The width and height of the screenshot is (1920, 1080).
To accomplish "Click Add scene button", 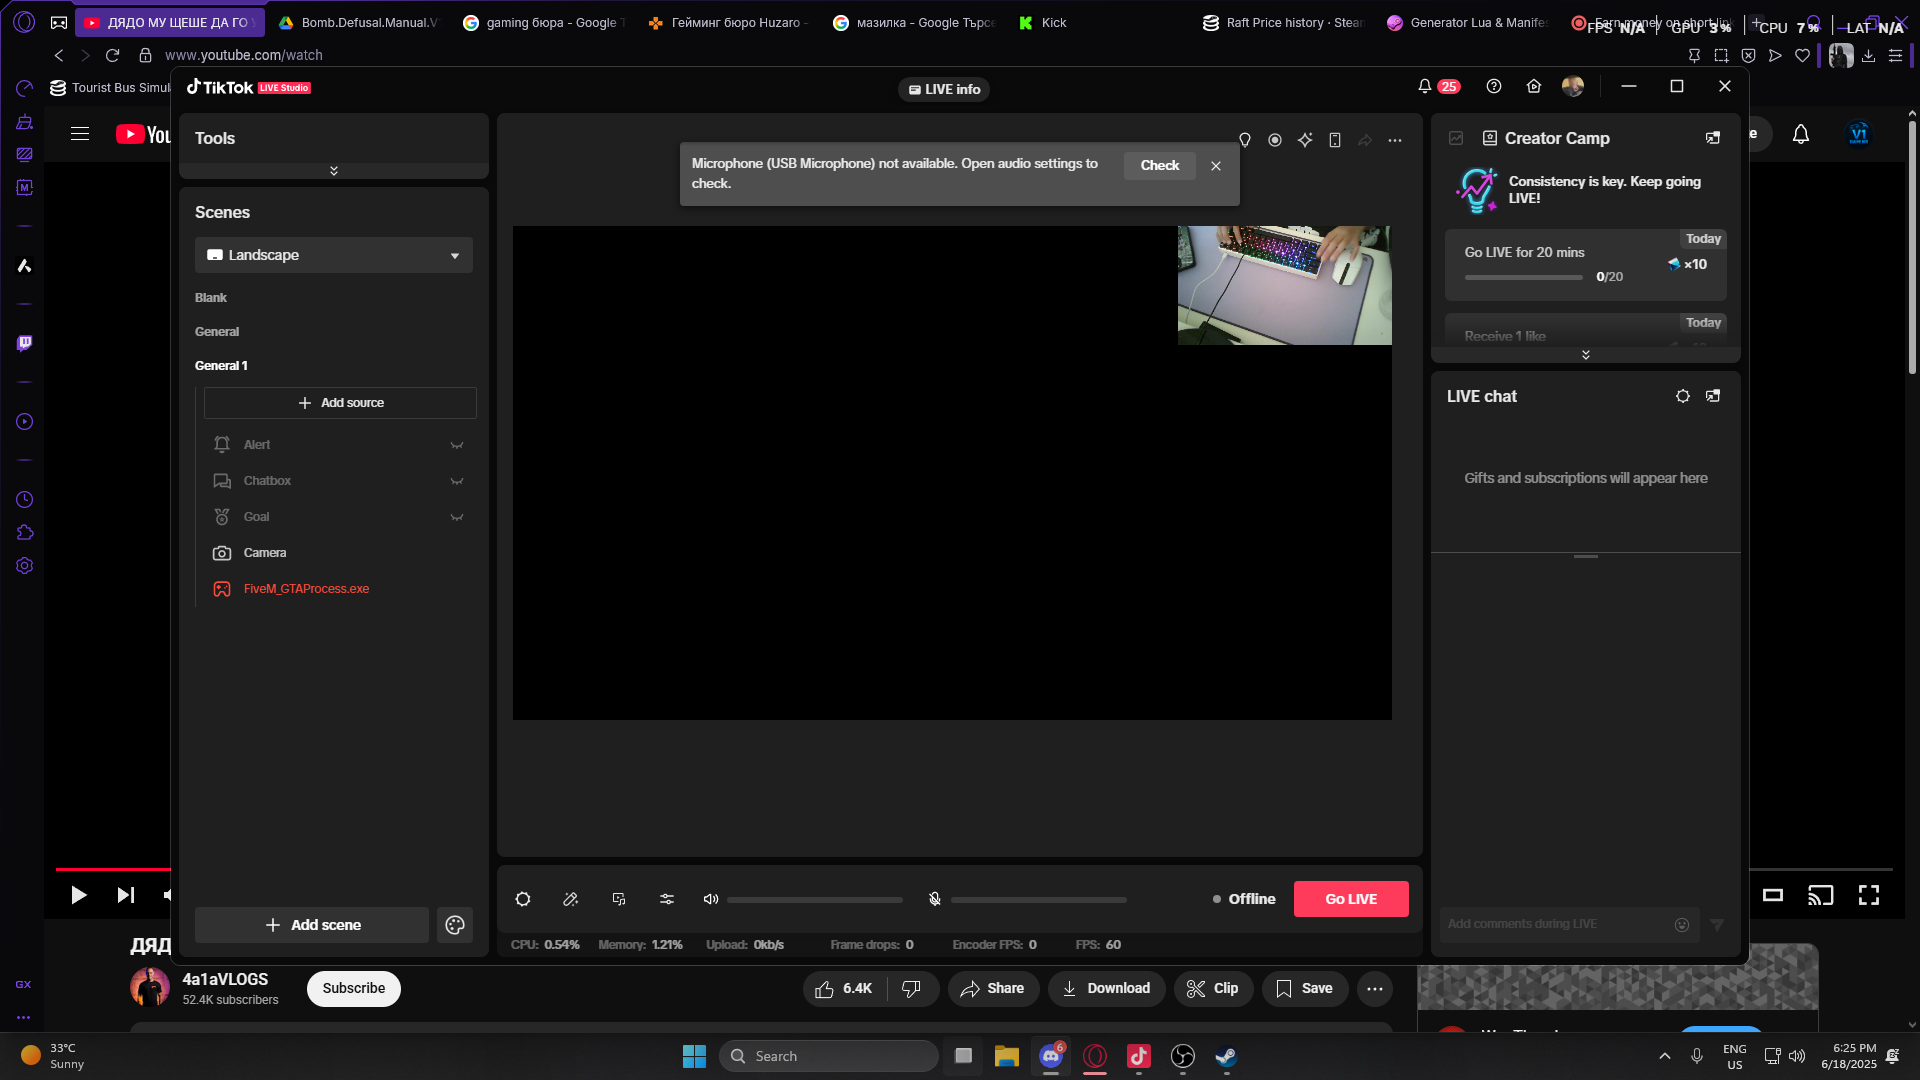I will pyautogui.click(x=312, y=925).
